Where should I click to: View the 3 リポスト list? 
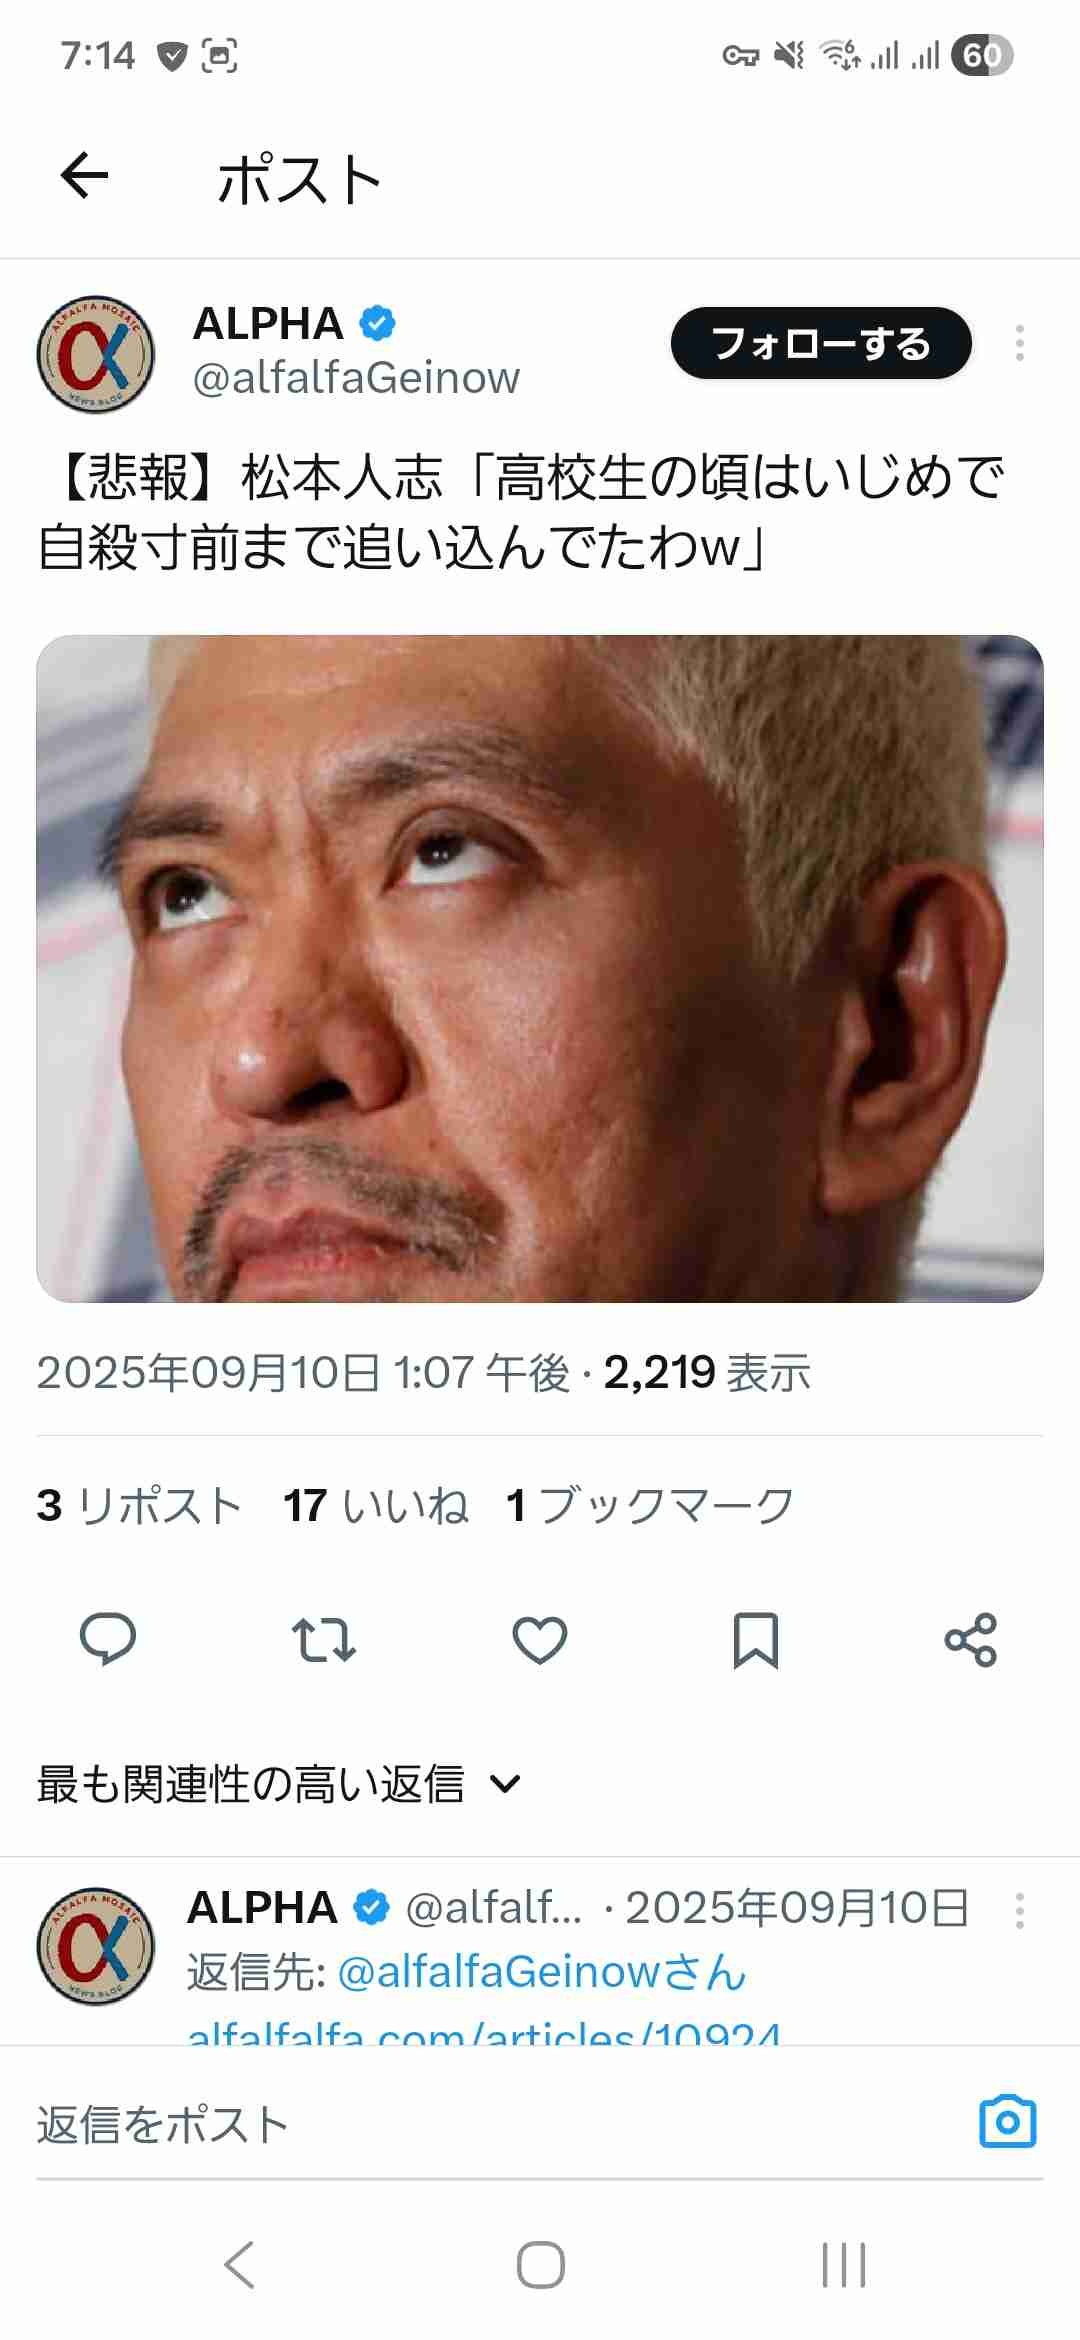tap(139, 1505)
